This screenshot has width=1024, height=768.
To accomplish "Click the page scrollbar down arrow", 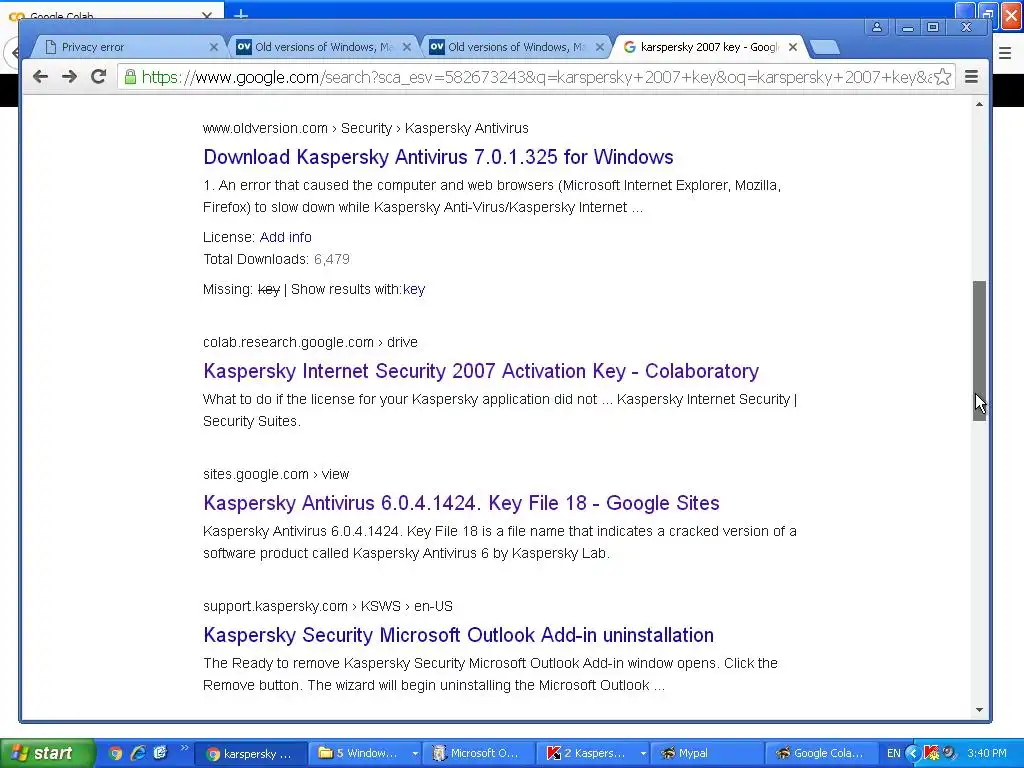I will [979, 710].
